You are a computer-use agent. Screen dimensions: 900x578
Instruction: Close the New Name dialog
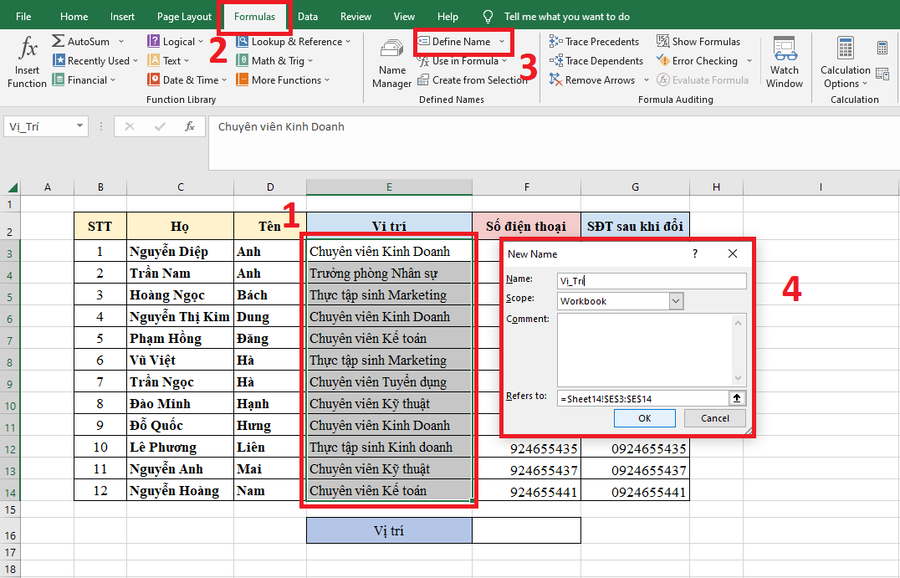click(732, 253)
